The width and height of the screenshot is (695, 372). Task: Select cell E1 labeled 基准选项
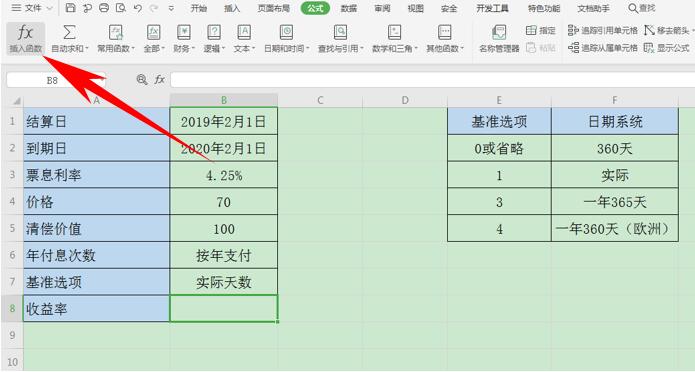(499, 121)
